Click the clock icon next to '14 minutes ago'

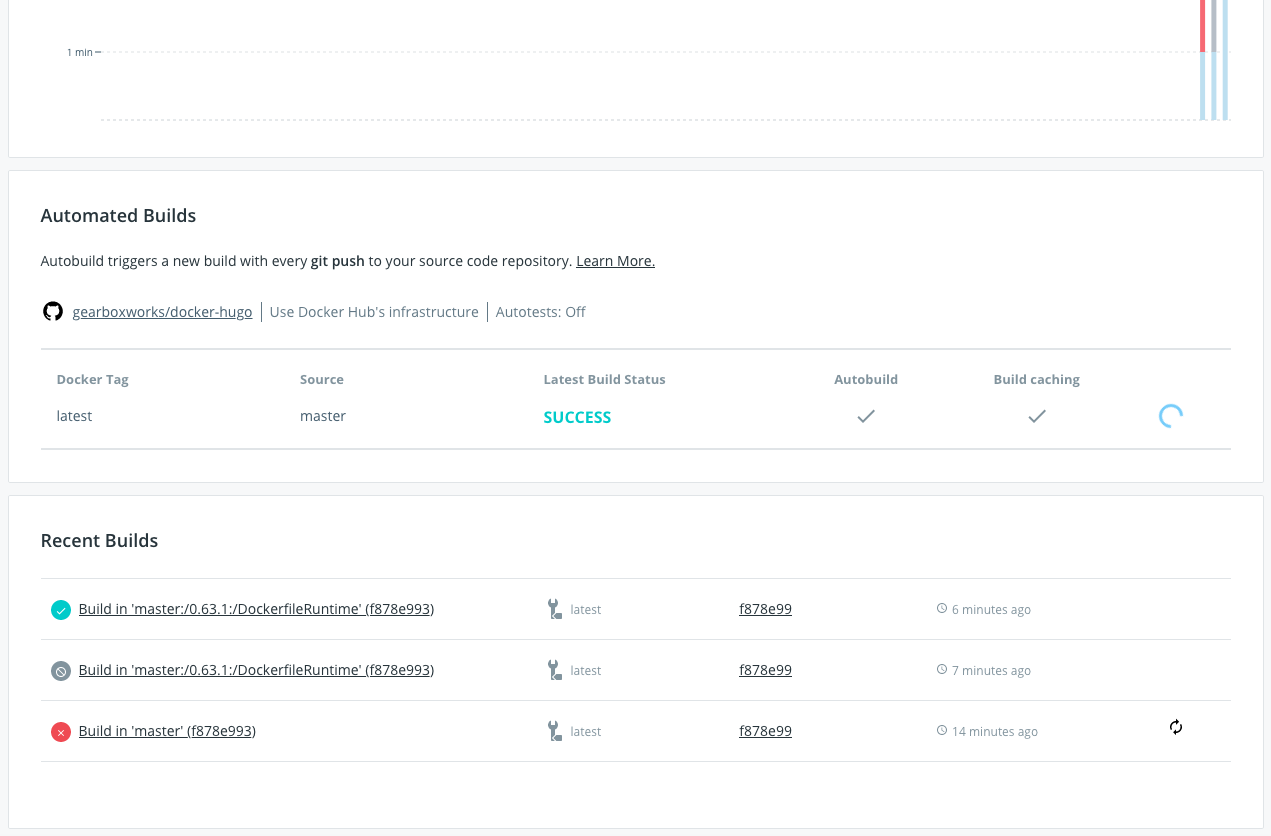click(941, 730)
